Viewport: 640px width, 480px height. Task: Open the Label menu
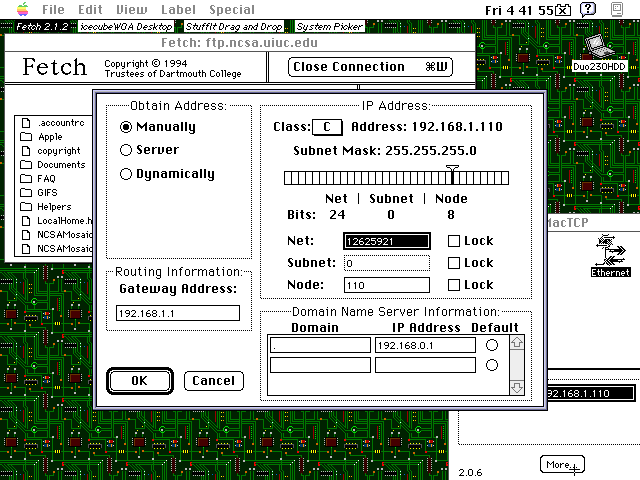[178, 10]
